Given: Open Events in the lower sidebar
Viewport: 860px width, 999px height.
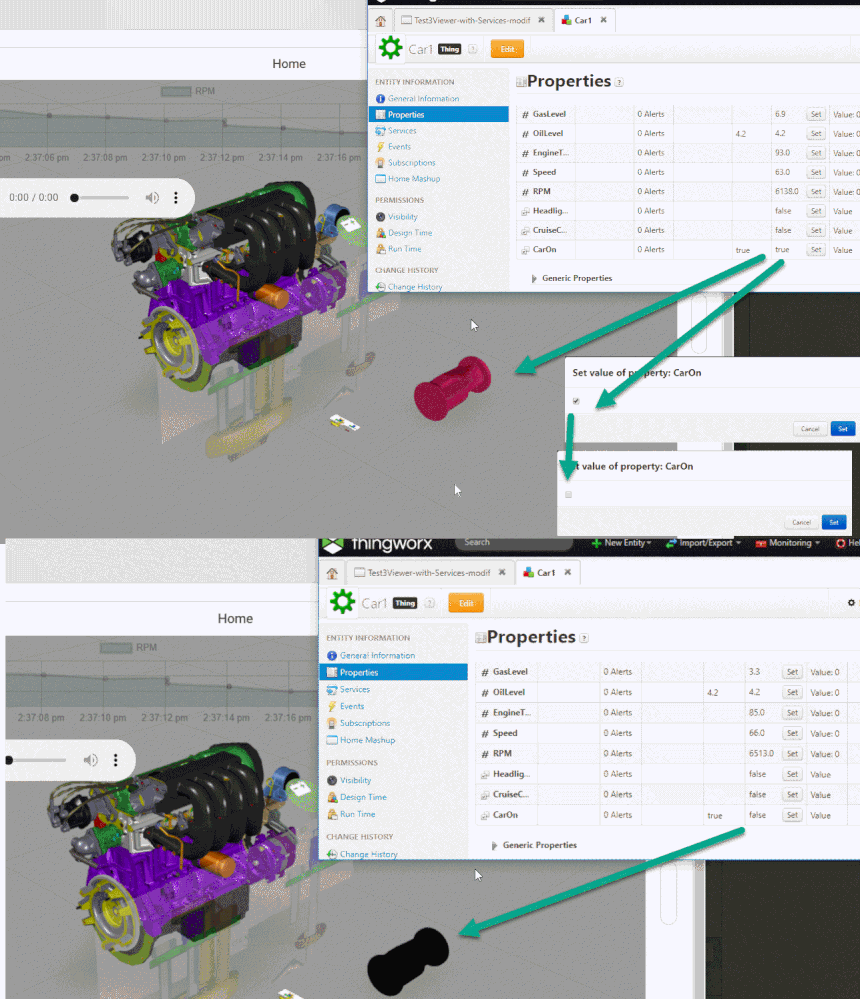Looking at the screenshot, I should [x=346, y=707].
